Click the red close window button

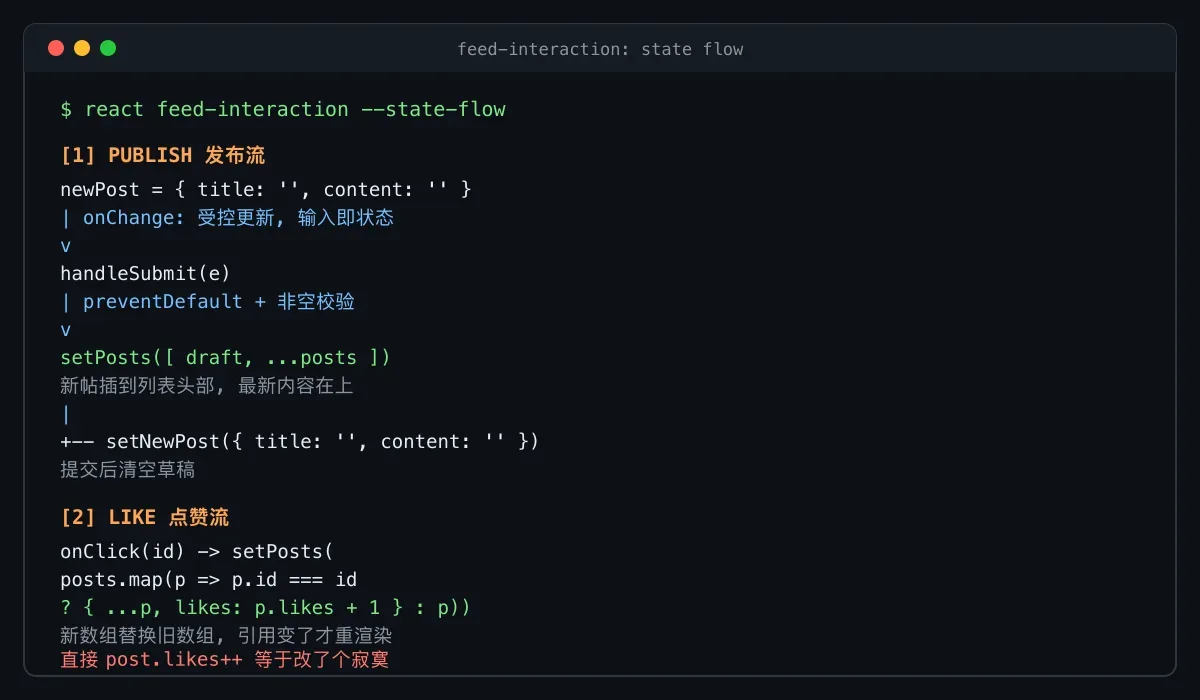coord(56,48)
